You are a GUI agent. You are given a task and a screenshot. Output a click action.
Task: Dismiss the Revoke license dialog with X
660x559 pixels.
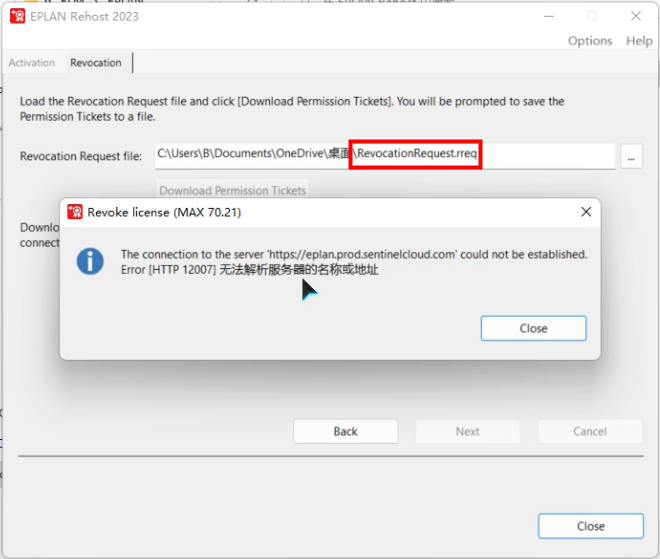[587, 212]
